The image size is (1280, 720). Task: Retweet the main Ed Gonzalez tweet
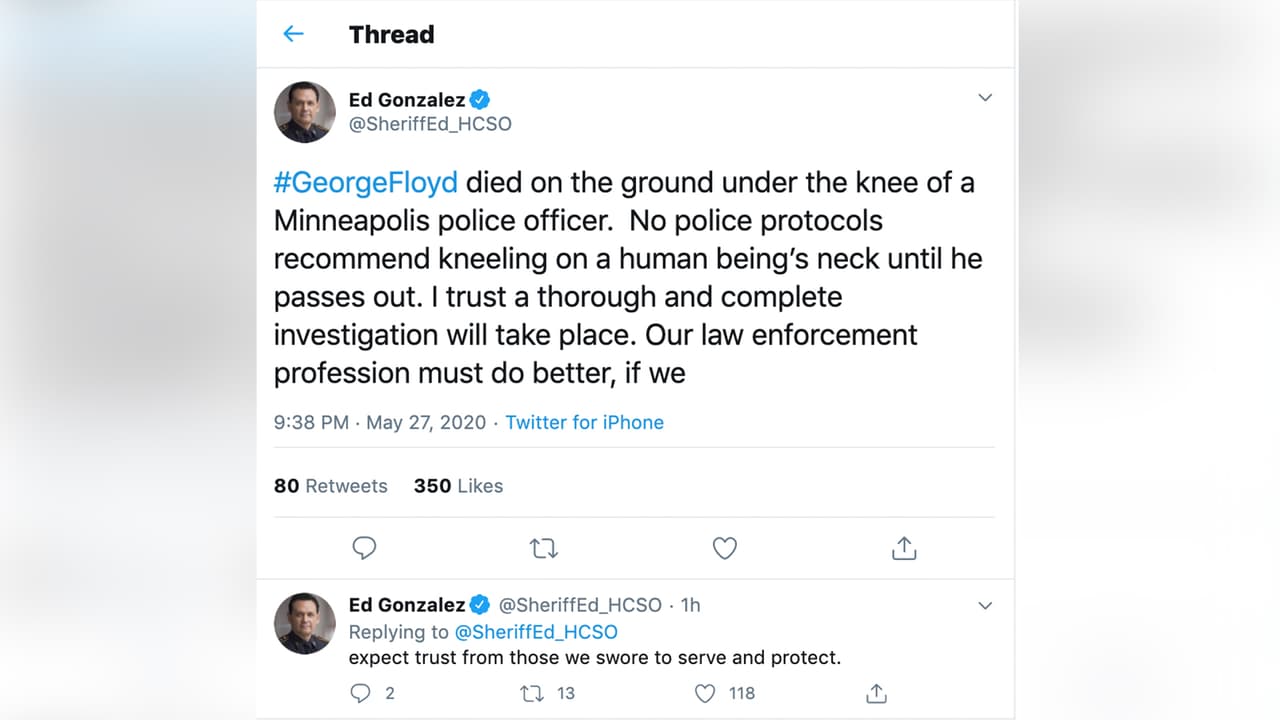pyautogui.click(x=544, y=548)
